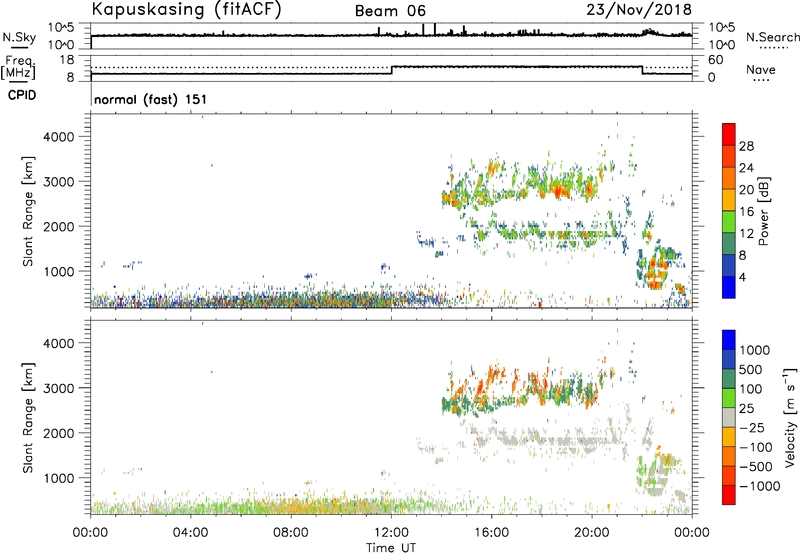Click the solid line sample under N.Sky
This screenshot has height=554, width=800.
19,47
